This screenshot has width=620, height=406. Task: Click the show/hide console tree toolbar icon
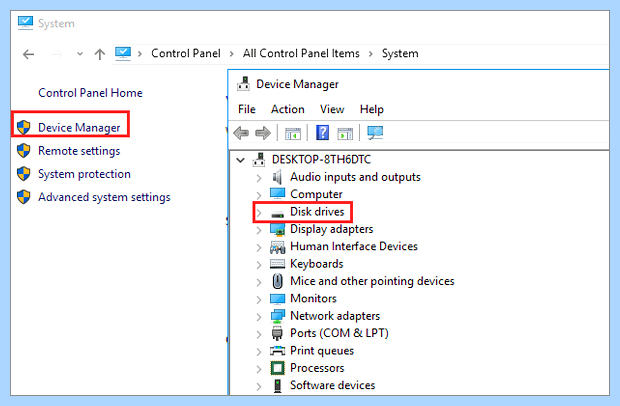coord(293,133)
